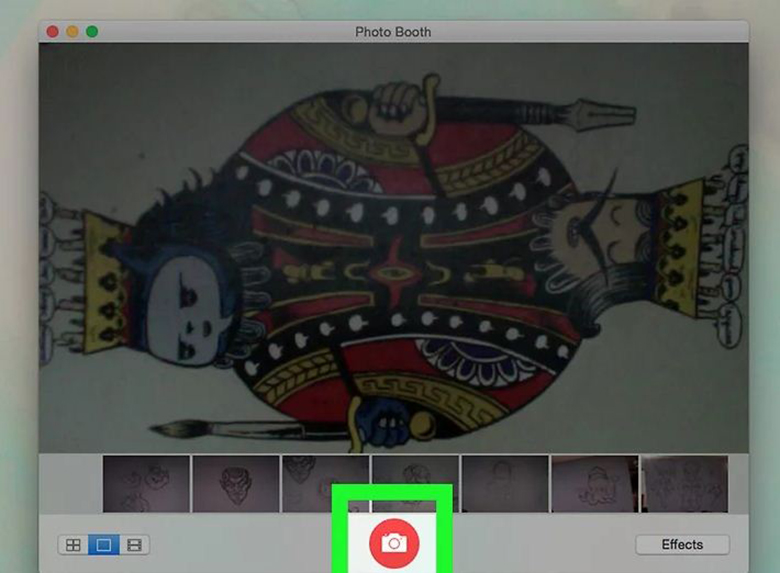Enter full screen with the green button

click(92, 32)
